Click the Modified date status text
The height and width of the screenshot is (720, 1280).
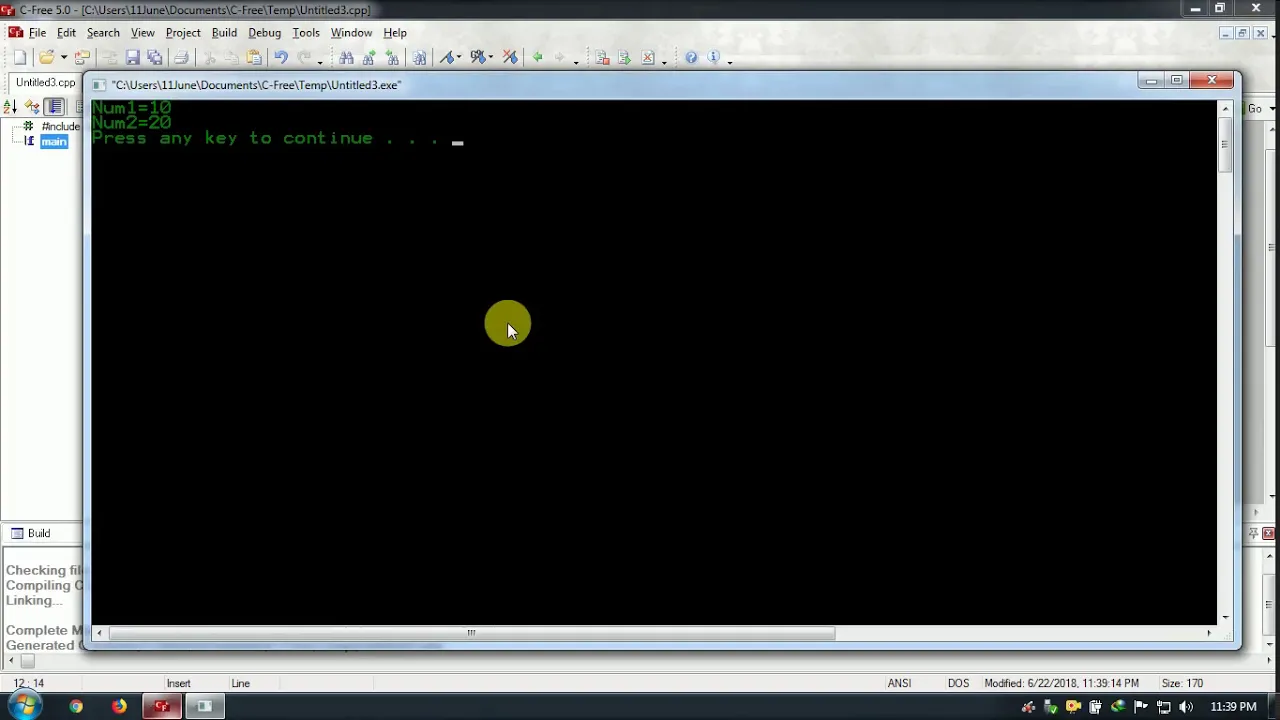click(x=1061, y=684)
